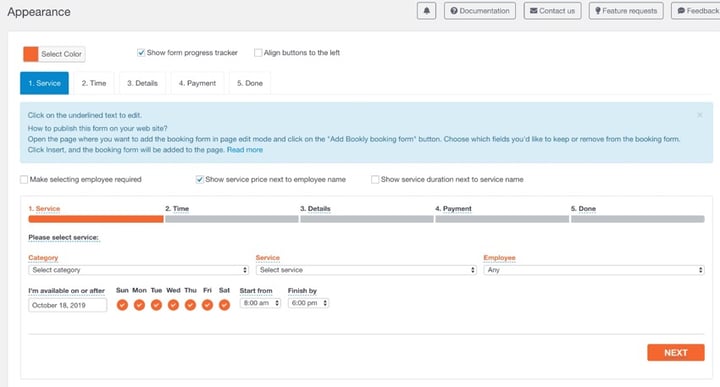Toggle the Thu day checkmark
The image size is (720, 387).
coord(190,305)
